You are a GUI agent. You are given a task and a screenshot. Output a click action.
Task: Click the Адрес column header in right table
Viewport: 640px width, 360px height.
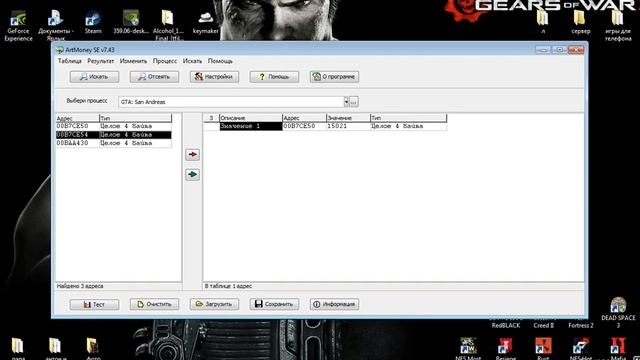pyautogui.click(x=304, y=118)
